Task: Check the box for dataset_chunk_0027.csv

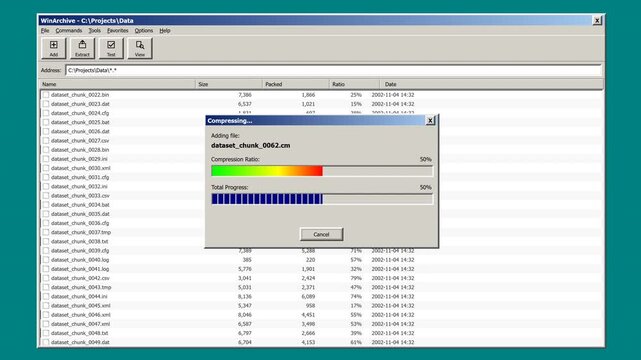Action: (x=46, y=141)
